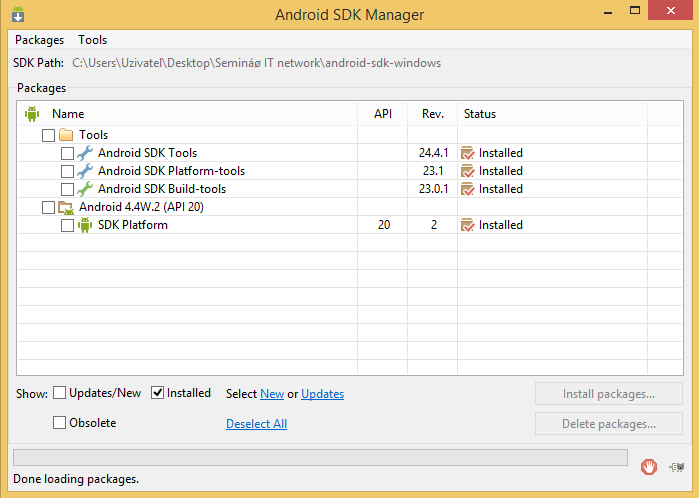Screen dimensions: 699x498
Task: Check the SDK Platform checkbox
Action: click(x=67, y=225)
